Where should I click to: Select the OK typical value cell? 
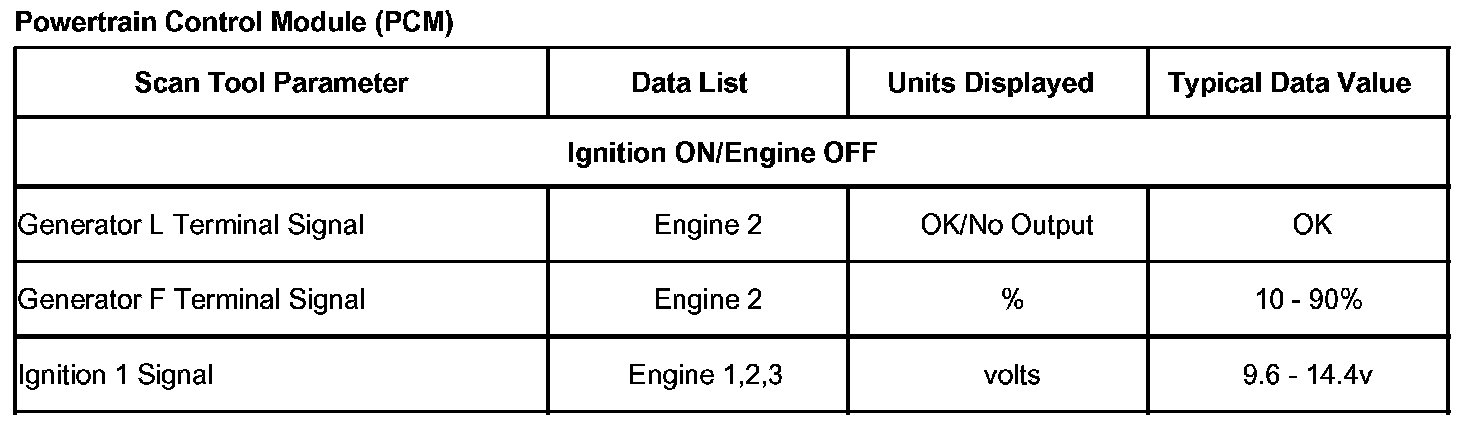(x=1311, y=225)
